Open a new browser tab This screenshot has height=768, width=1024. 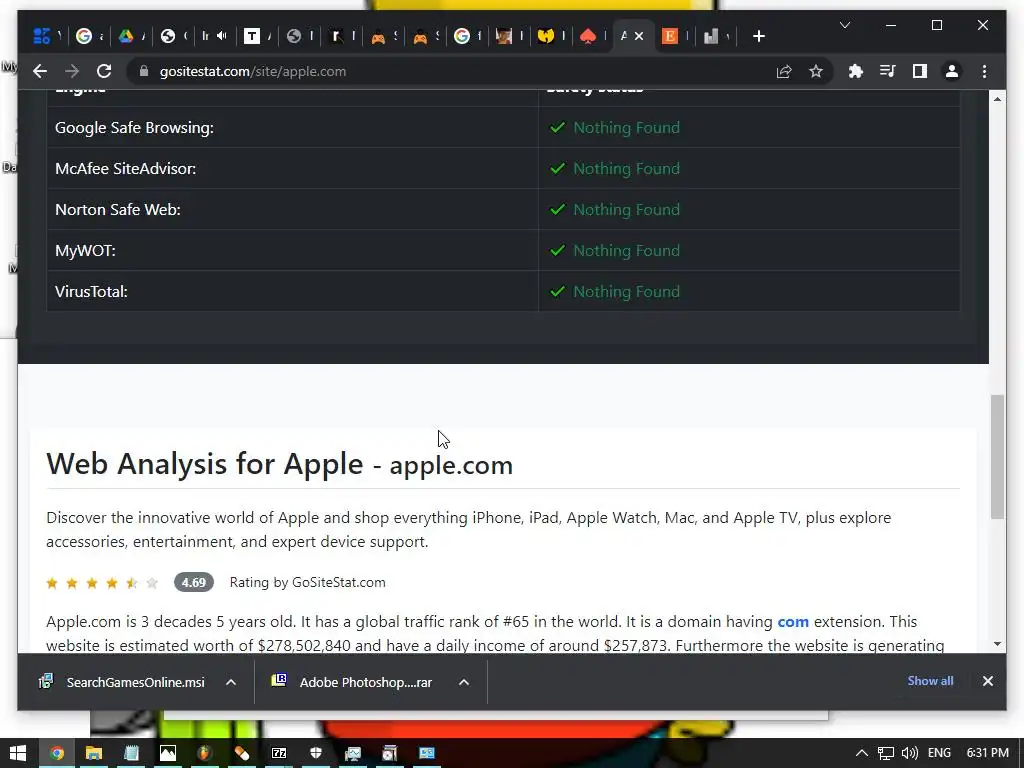coord(758,37)
